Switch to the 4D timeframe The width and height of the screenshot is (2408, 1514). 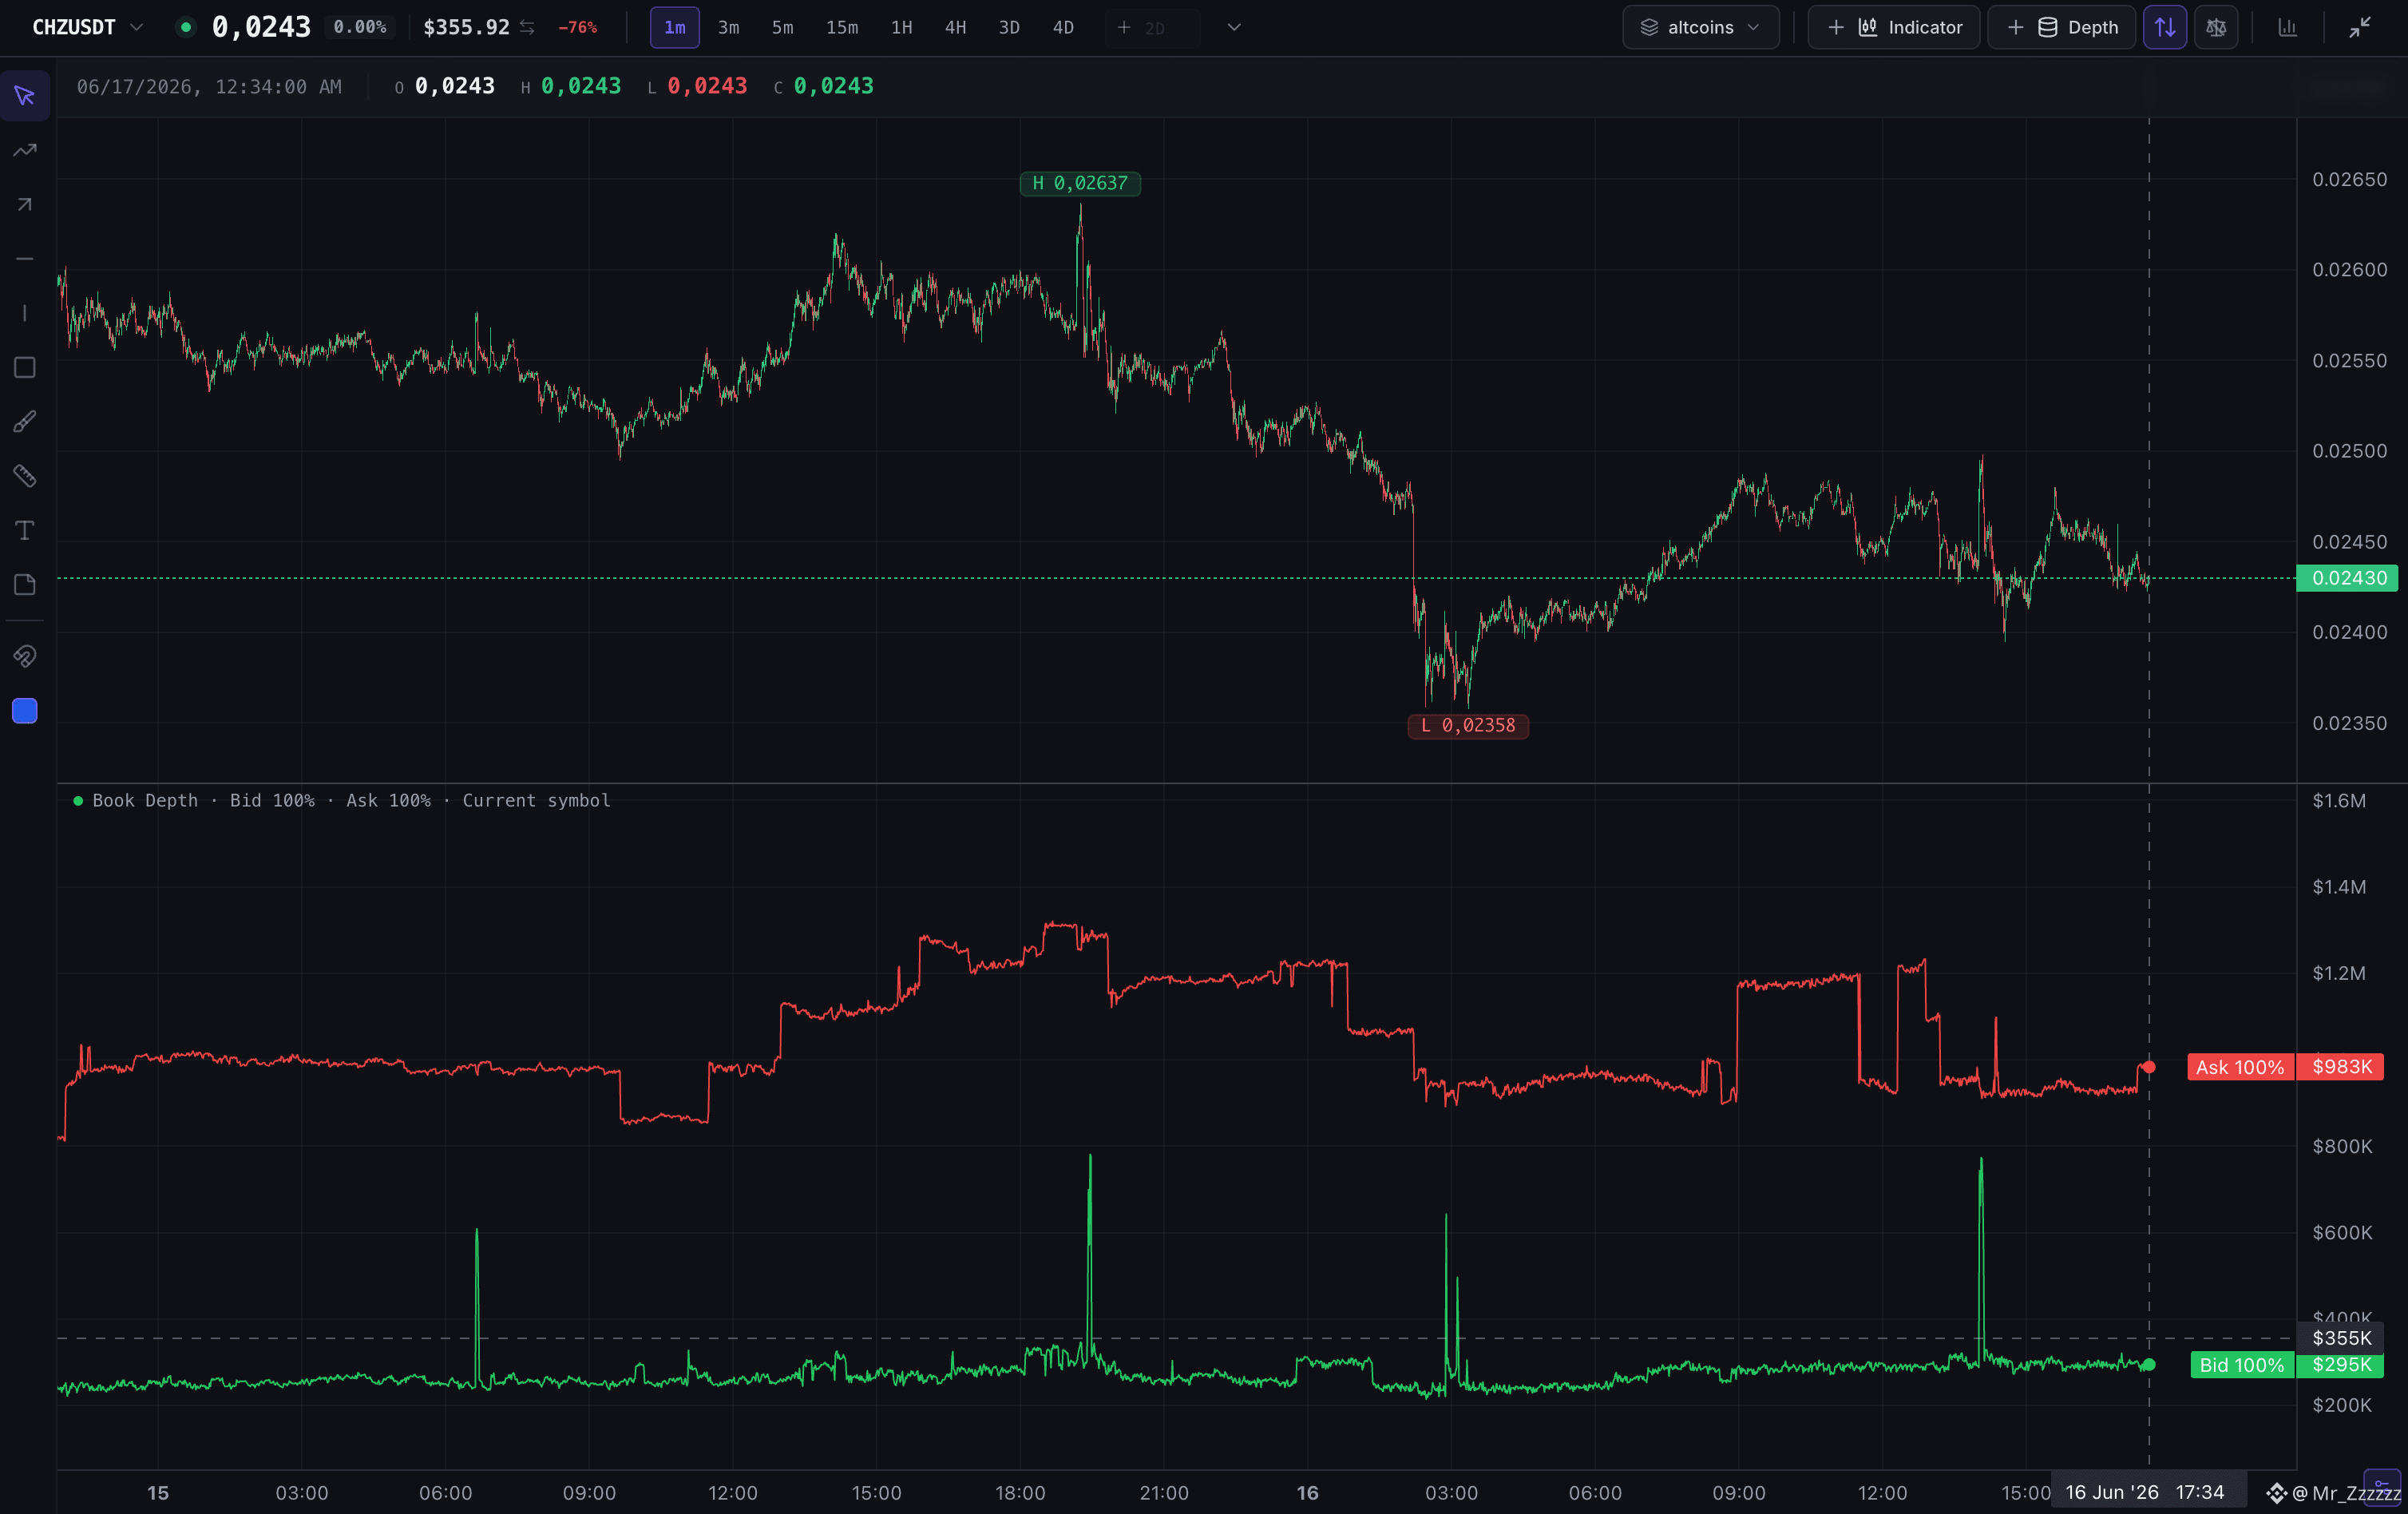1064,28
